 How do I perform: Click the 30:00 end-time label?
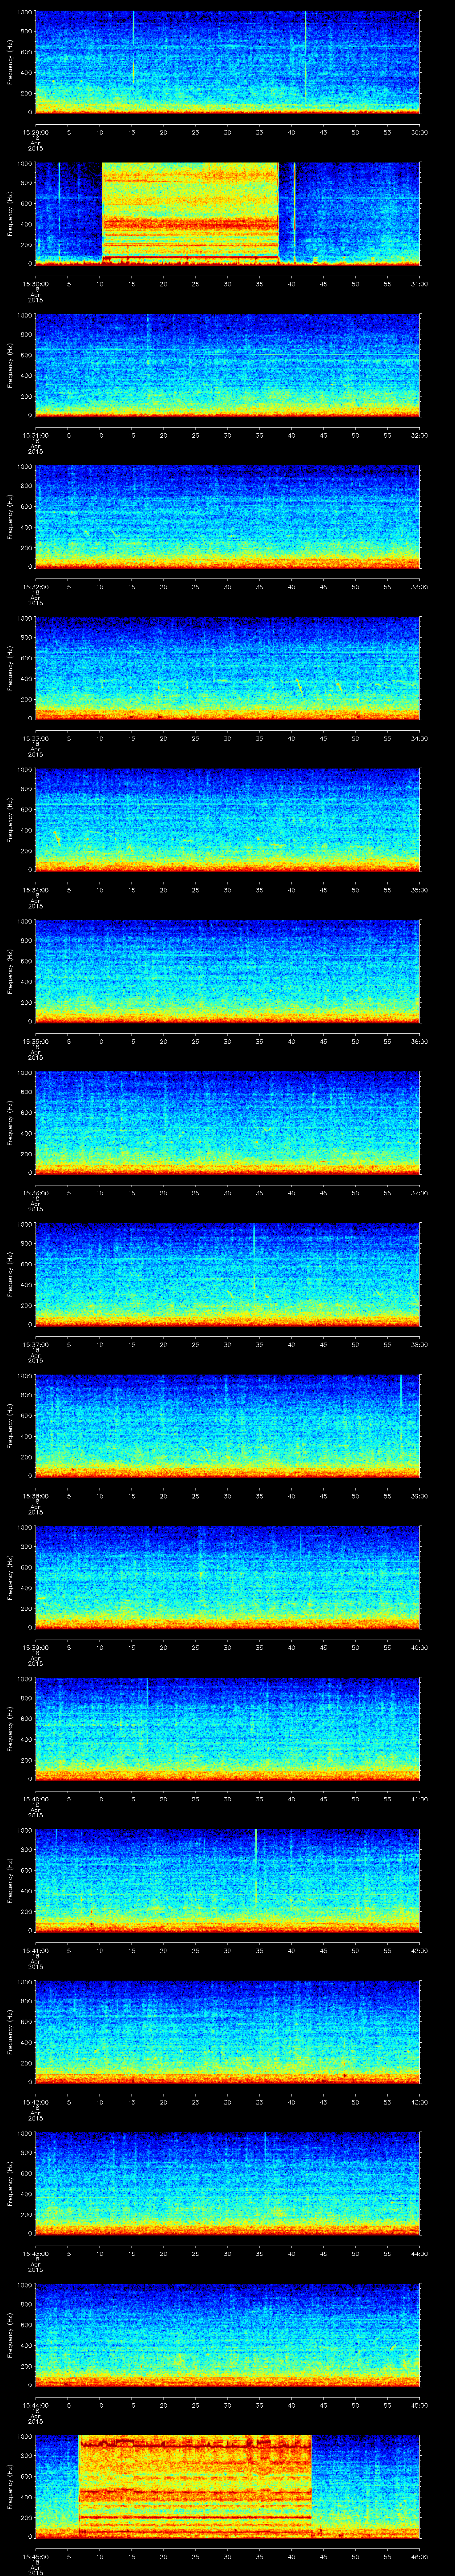coord(420,132)
